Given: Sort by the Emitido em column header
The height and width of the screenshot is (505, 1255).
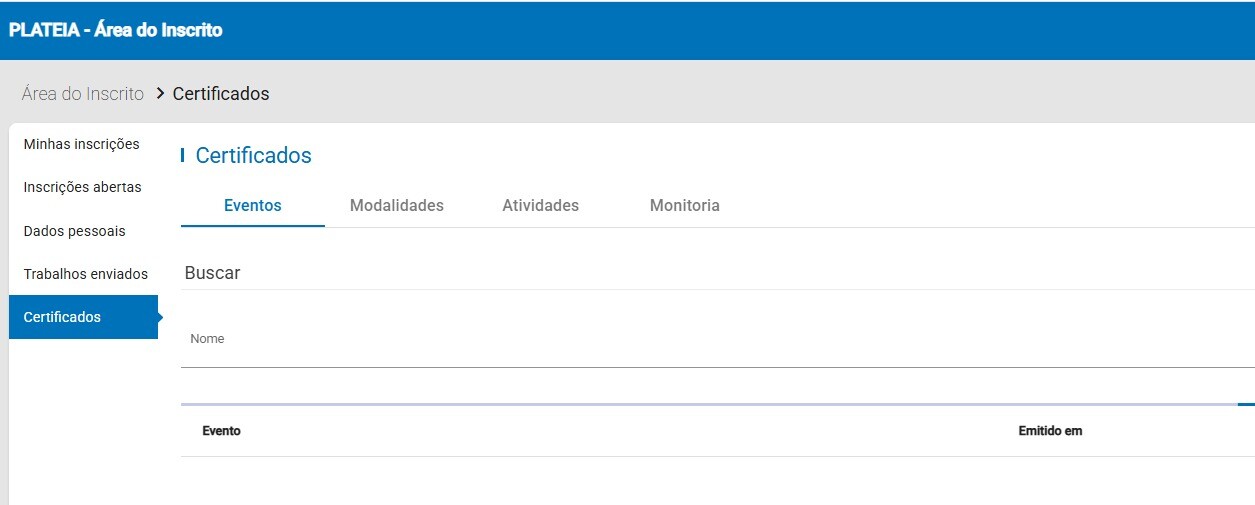Looking at the screenshot, I should pyautogui.click(x=1050, y=431).
